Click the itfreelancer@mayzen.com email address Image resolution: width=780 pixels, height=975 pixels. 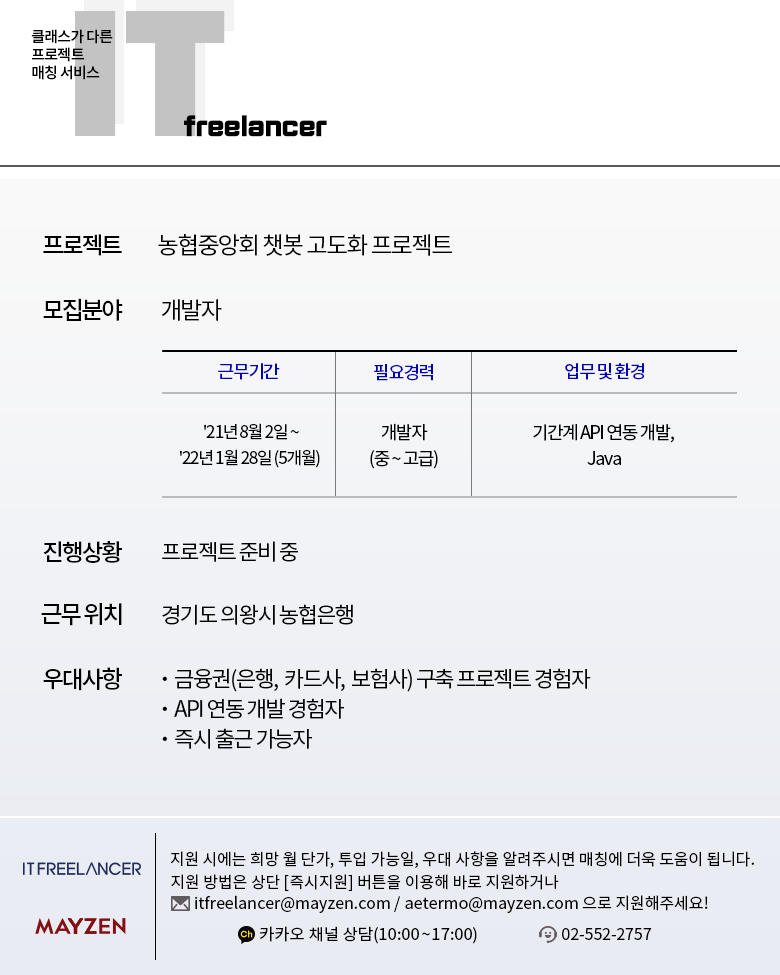[292, 903]
